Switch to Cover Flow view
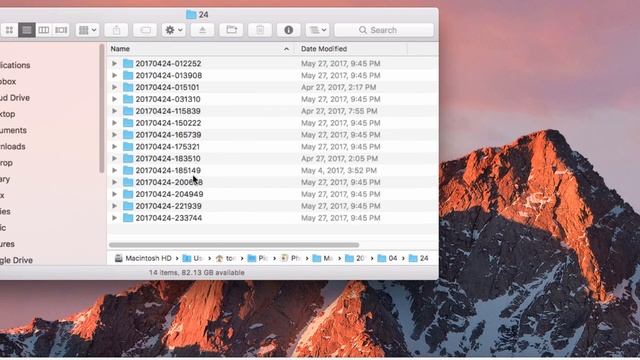The width and height of the screenshot is (640, 360). [x=61, y=30]
